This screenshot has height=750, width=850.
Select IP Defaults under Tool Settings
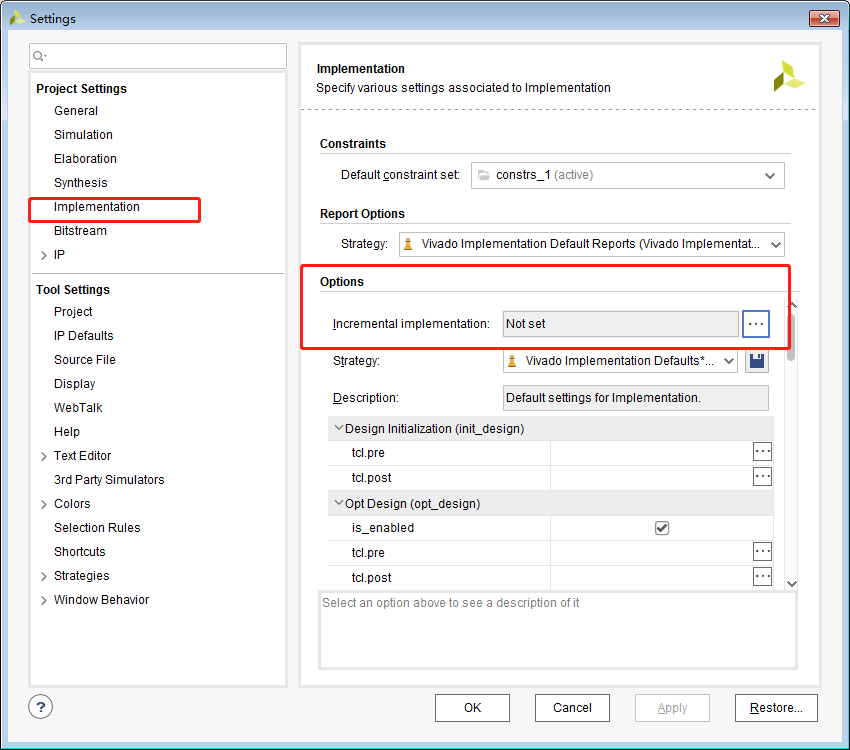[x=83, y=336]
